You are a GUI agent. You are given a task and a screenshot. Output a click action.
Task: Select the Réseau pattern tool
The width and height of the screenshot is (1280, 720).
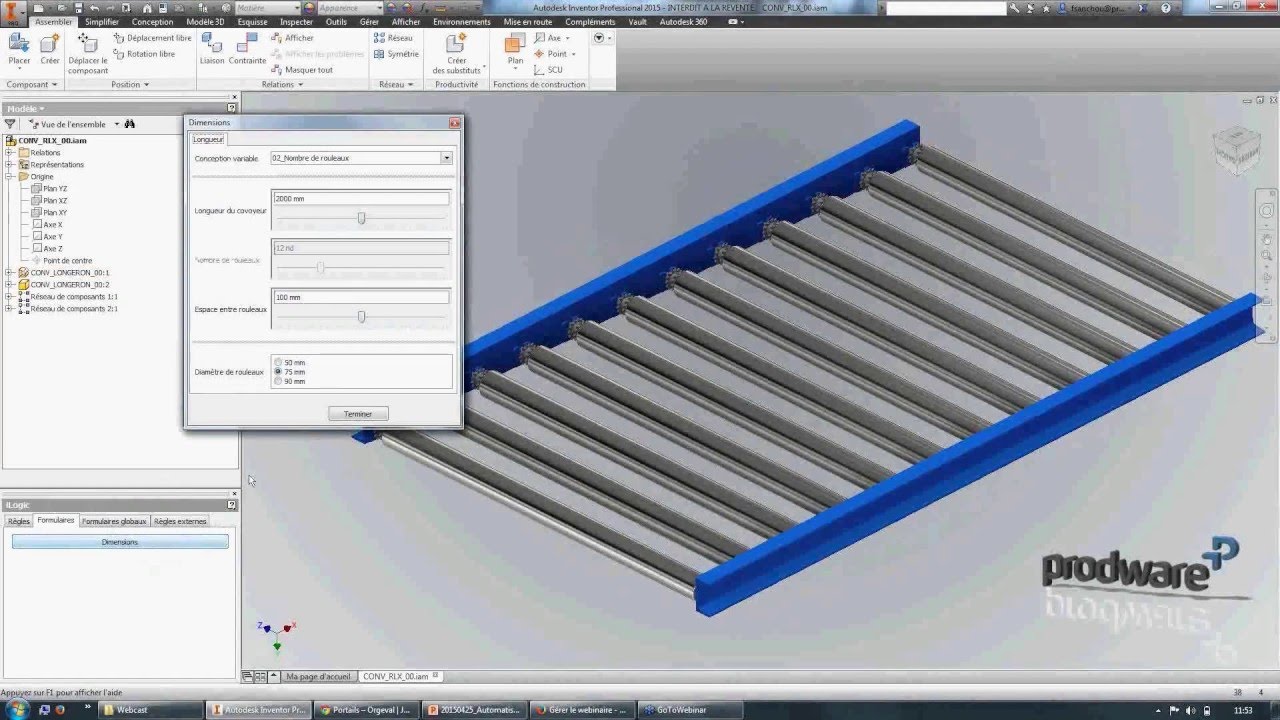(393, 38)
